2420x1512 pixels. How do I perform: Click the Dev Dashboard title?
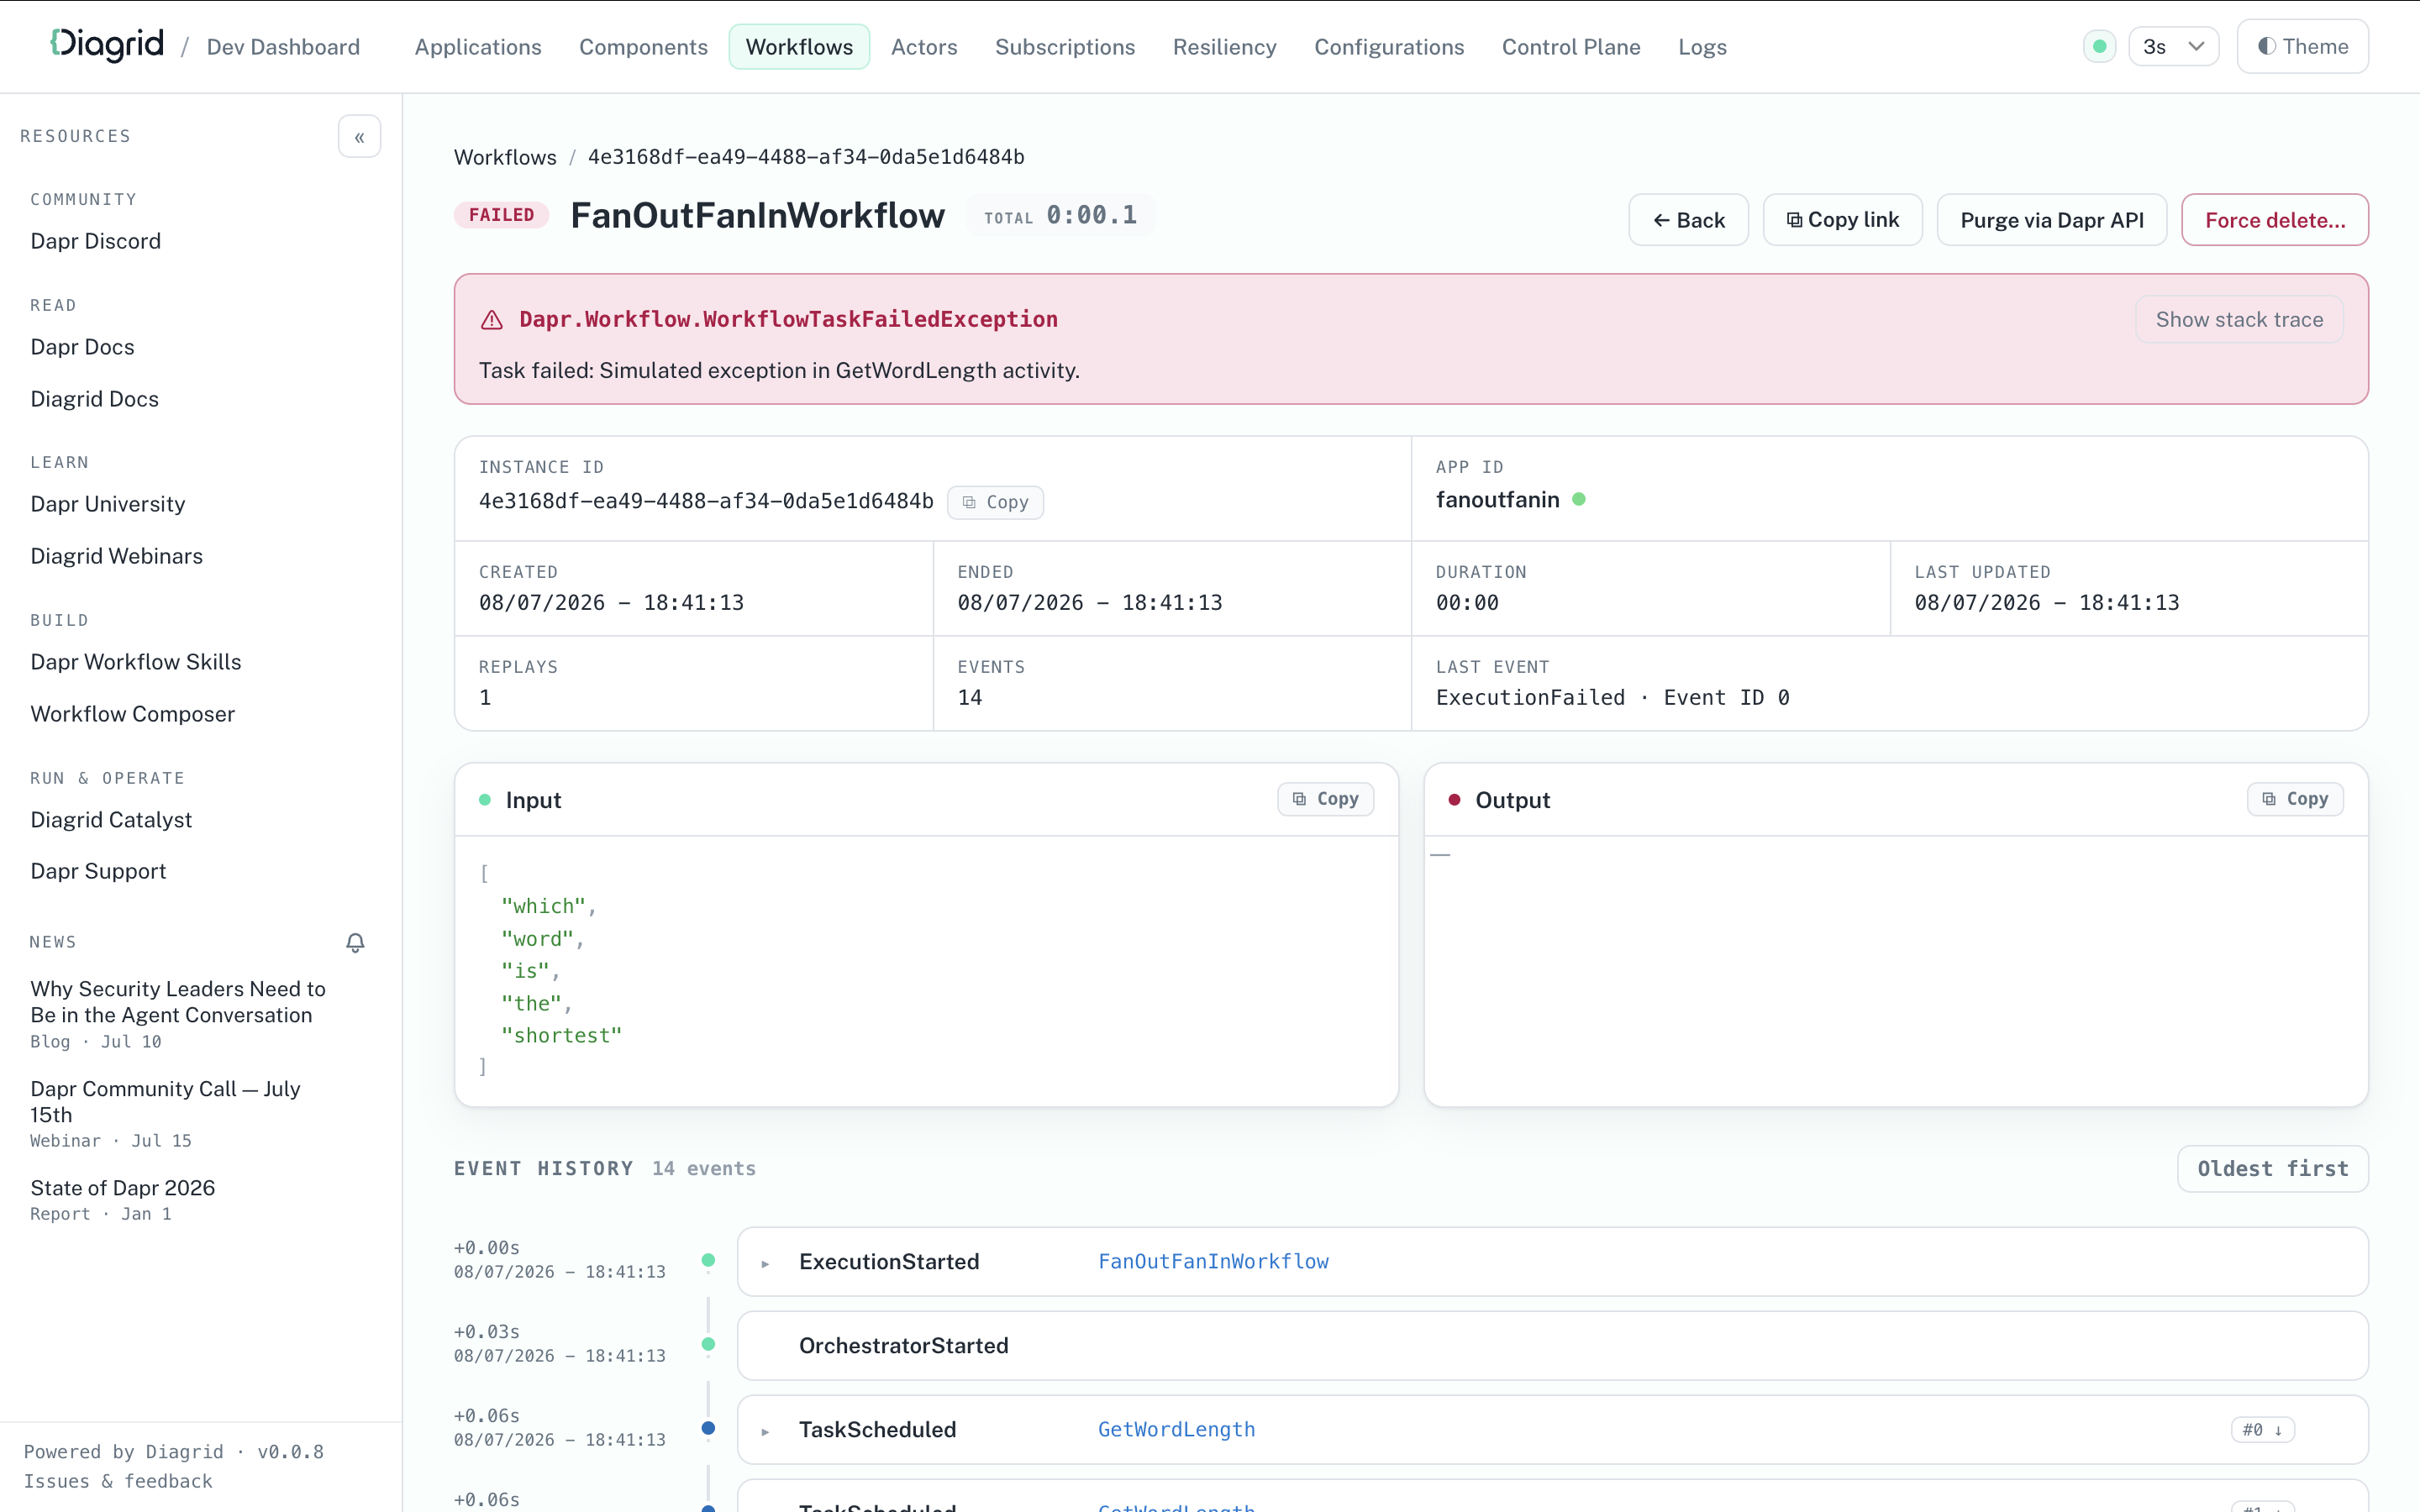(283, 46)
